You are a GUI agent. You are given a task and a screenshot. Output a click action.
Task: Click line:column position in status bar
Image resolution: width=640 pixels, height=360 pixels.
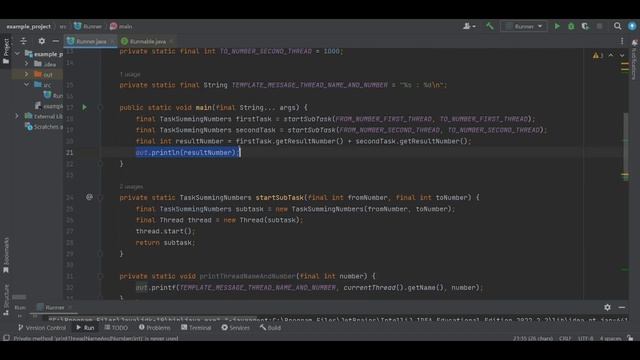[x=533, y=338]
